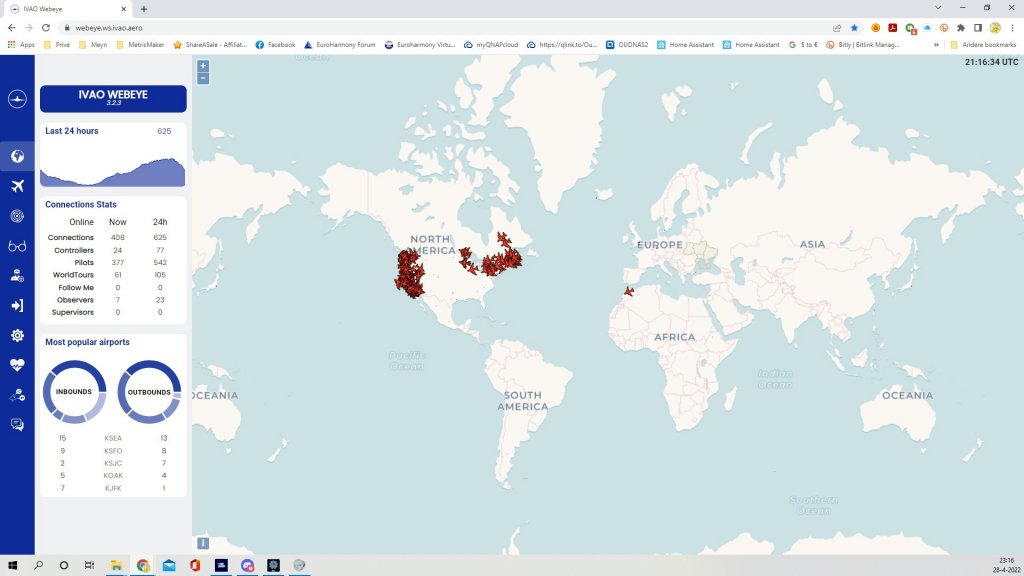Screen dimensions: 1024x576
Task: Show map attribution info button
Action: (x=203, y=543)
